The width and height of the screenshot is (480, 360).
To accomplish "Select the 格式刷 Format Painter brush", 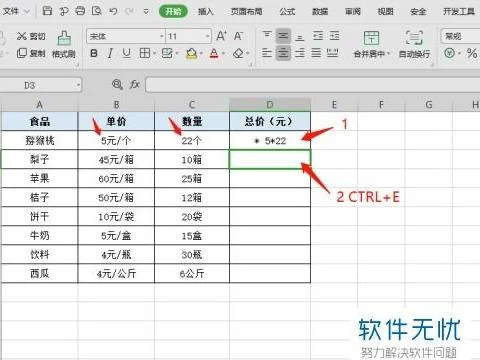I will tap(64, 44).
